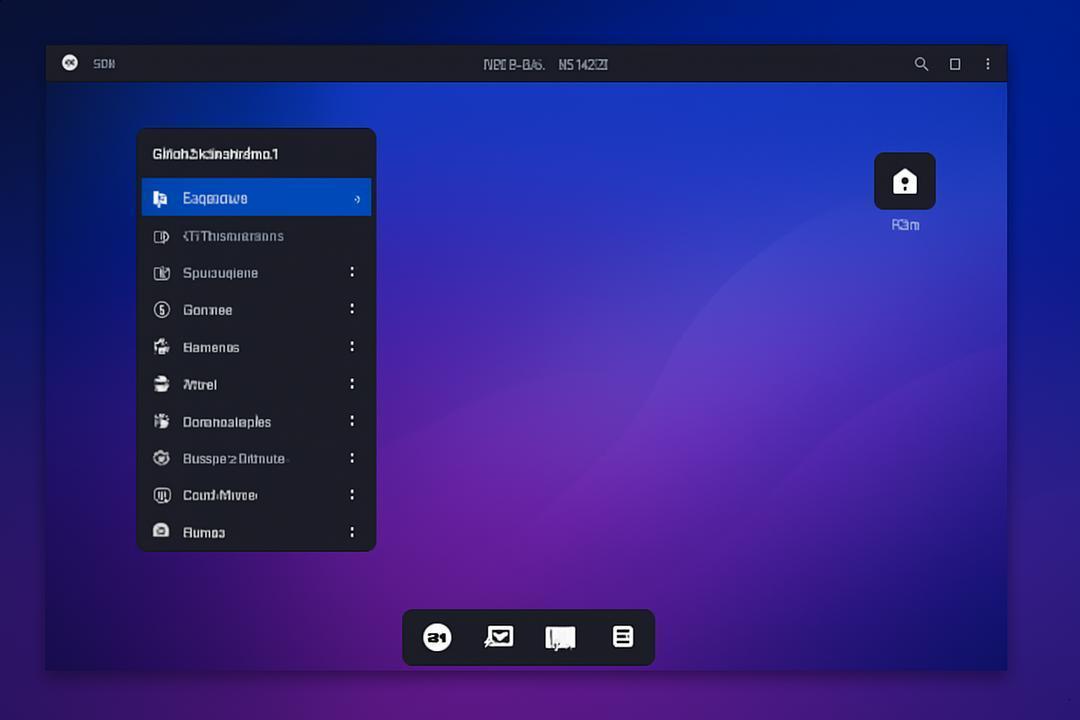Open the files folder icon in dock

560,638
